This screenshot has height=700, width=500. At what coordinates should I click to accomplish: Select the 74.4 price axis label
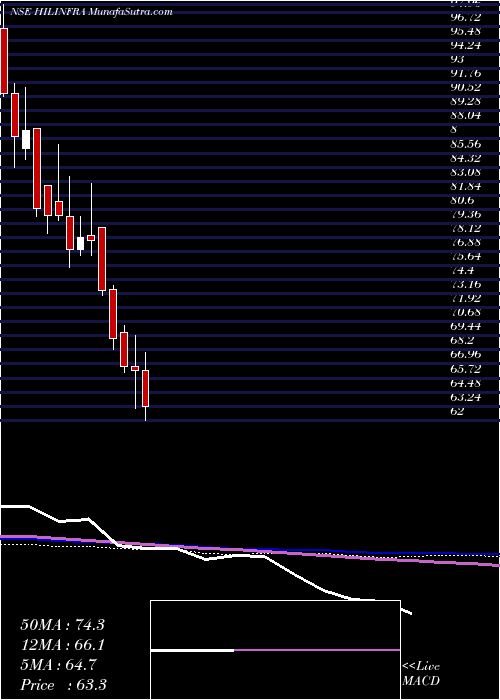[462, 270]
